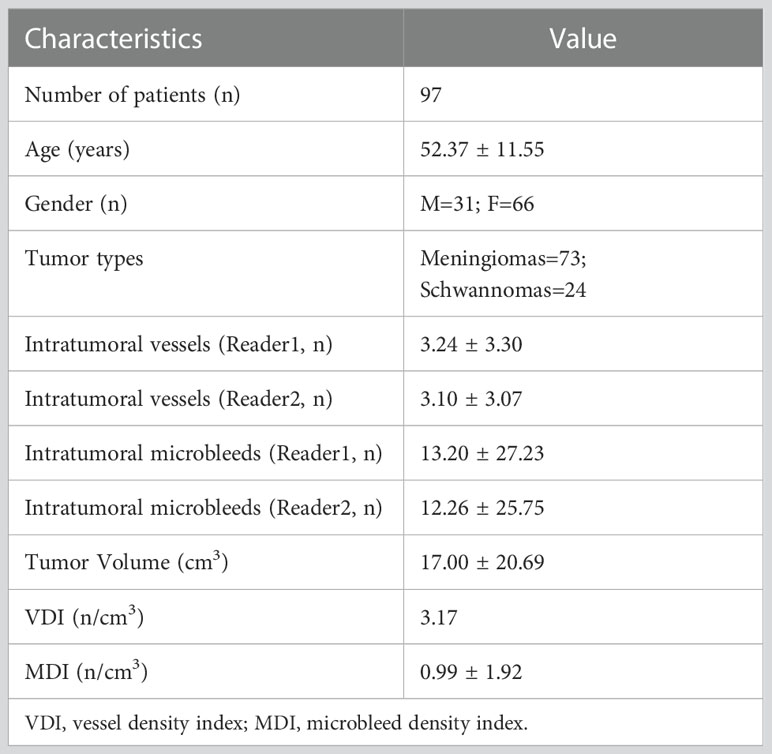Select the Tumor Volume label

[127, 561]
